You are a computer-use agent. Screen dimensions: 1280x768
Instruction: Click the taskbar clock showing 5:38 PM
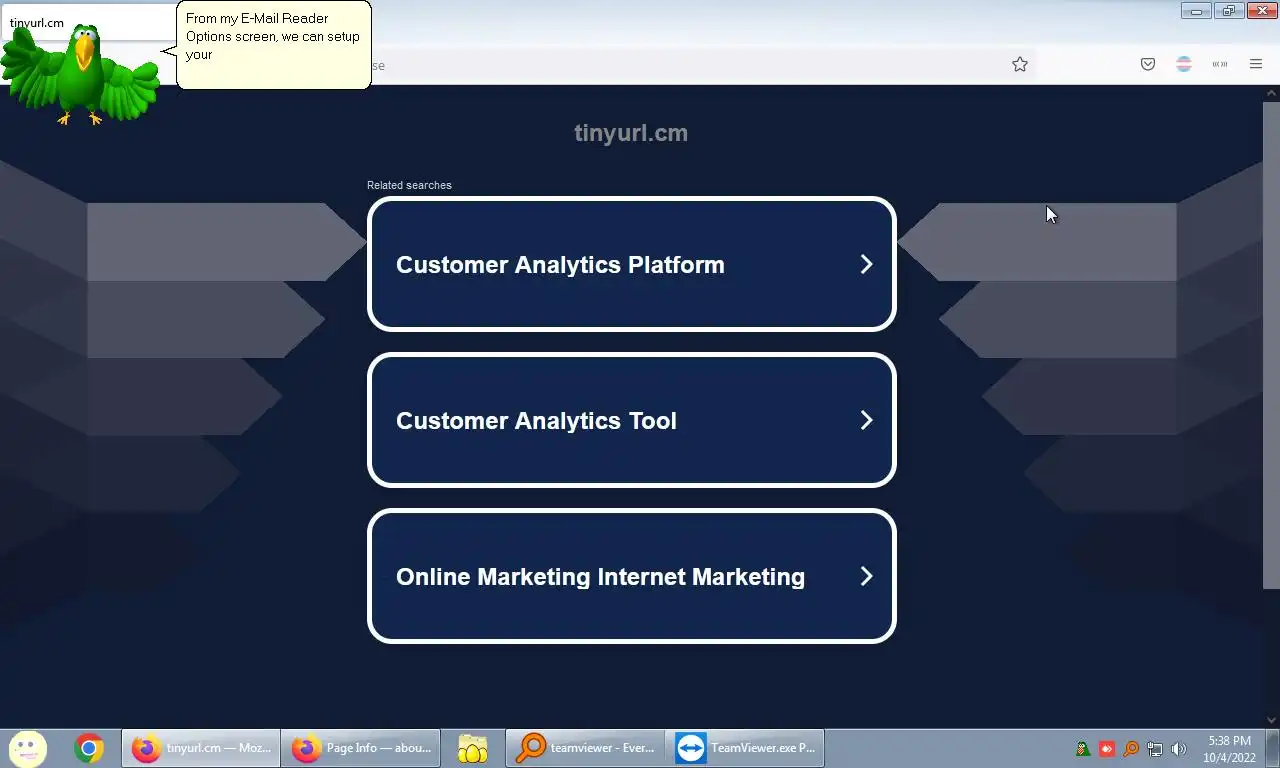coord(1229,749)
